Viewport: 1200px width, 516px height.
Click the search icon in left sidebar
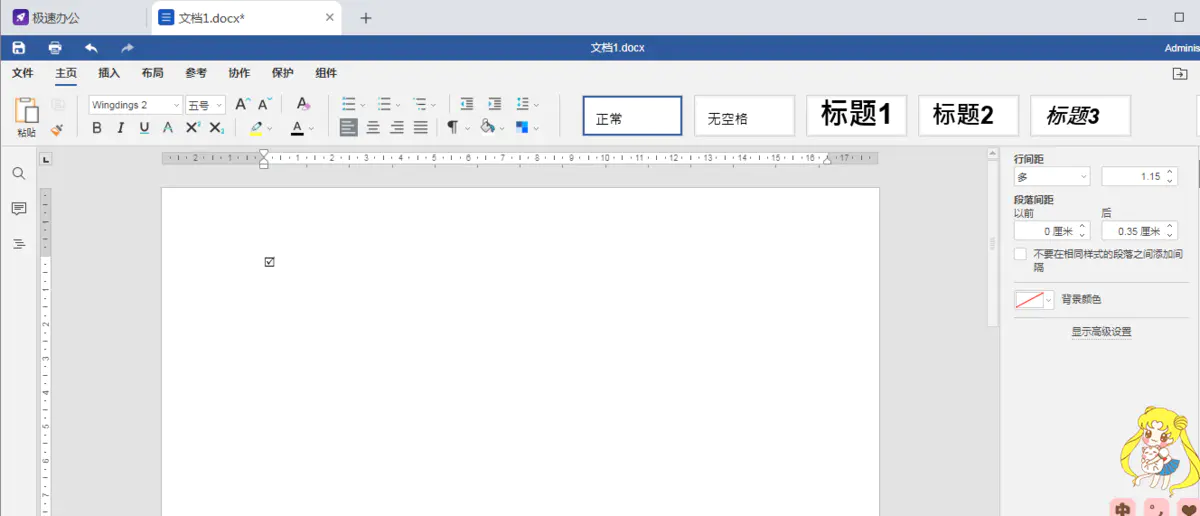[x=18, y=173]
